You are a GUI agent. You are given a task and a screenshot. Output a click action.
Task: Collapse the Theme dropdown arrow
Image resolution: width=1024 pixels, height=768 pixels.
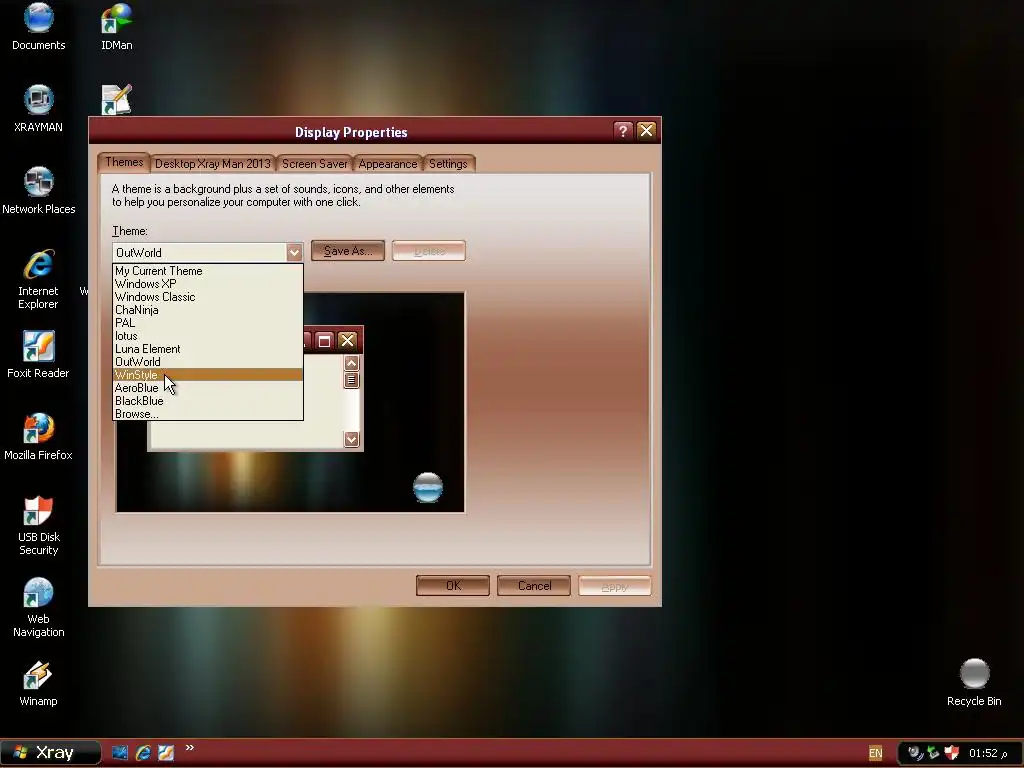(x=294, y=252)
